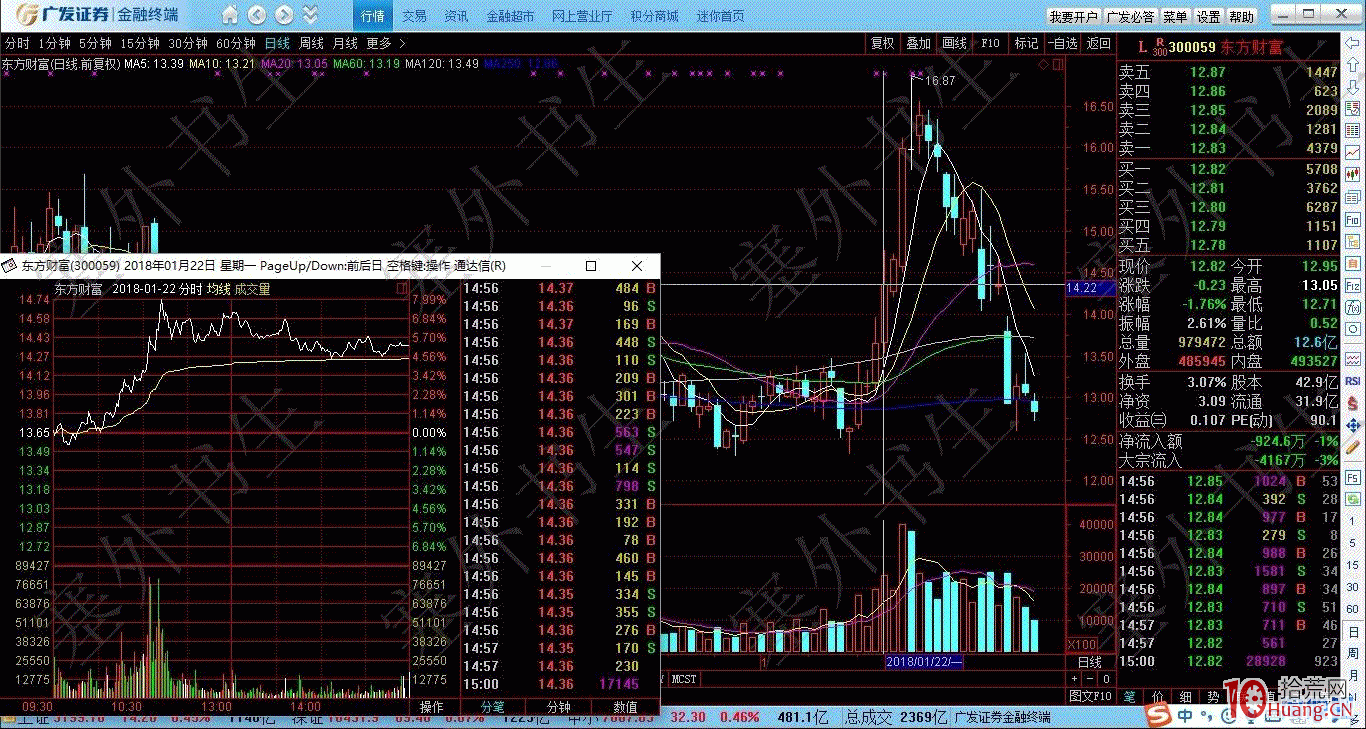
Task: Select the 分钟 tab in popup window
Action: pyautogui.click(x=558, y=706)
